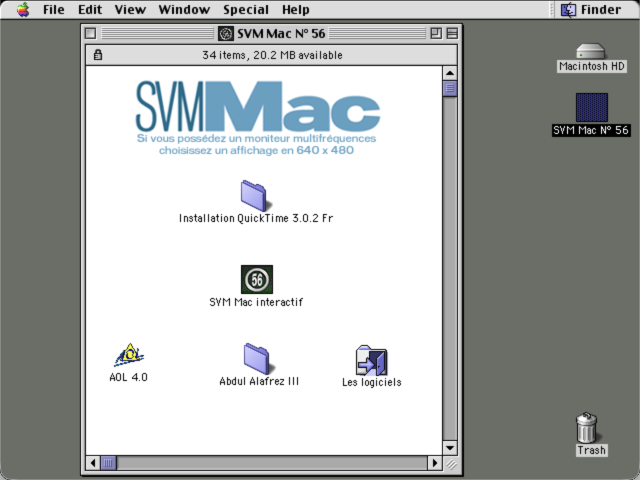
Task: Click the "34 items, 20.2 MB available" status text
Action: 272,55
